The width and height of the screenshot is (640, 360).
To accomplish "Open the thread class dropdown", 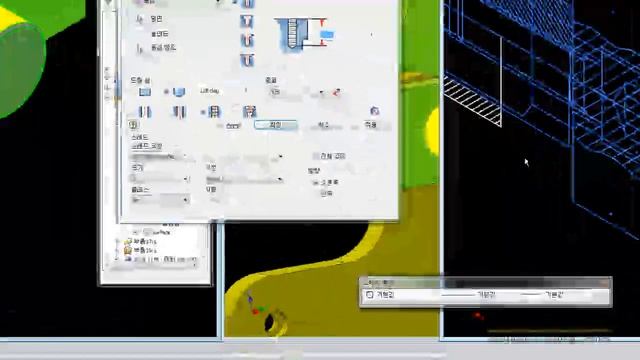I will tap(160, 200).
